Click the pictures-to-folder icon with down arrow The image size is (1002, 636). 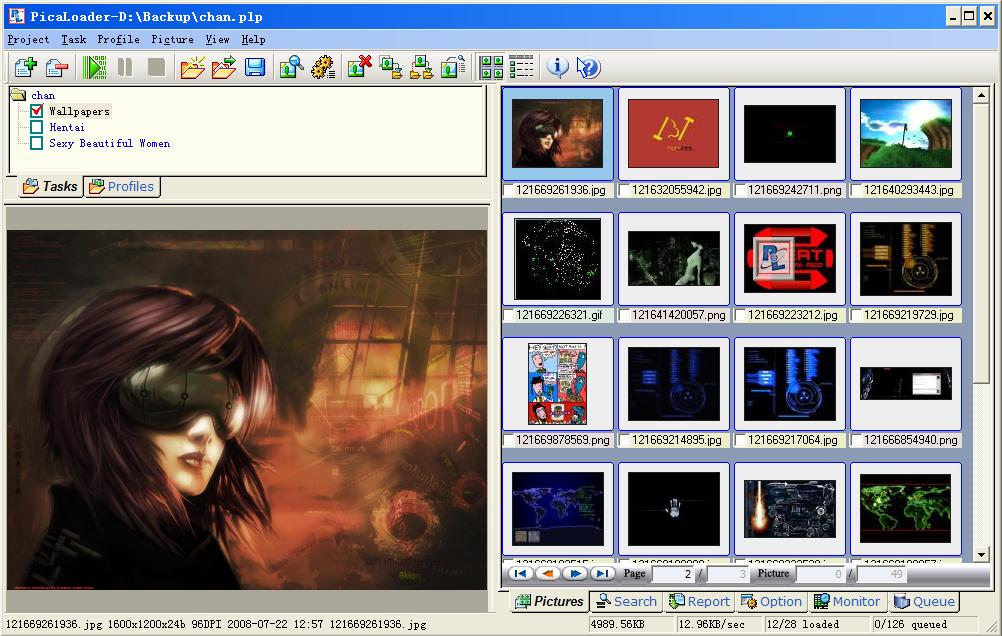[x=390, y=67]
